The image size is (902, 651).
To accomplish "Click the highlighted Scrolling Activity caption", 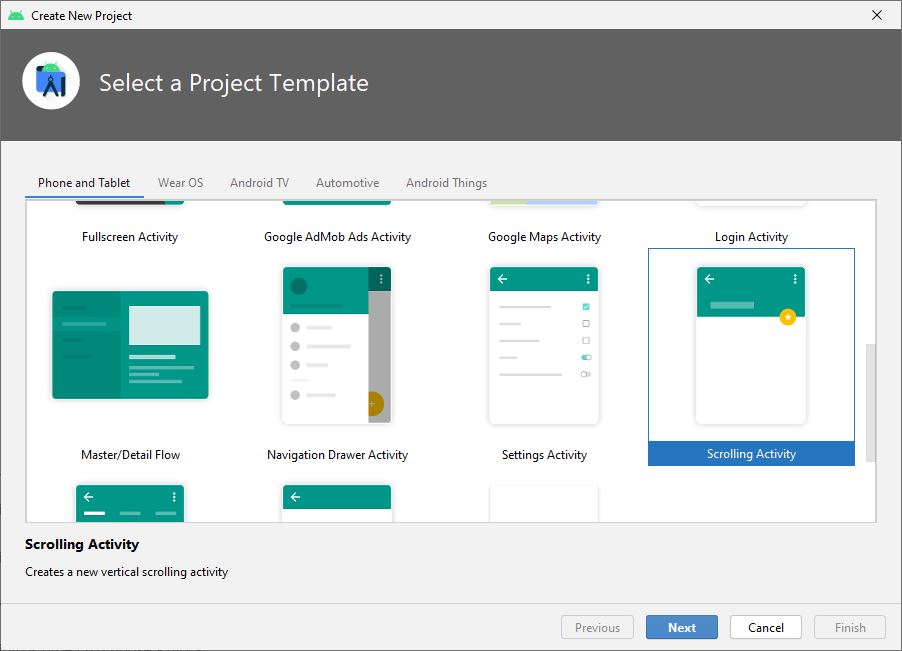I will [751, 454].
